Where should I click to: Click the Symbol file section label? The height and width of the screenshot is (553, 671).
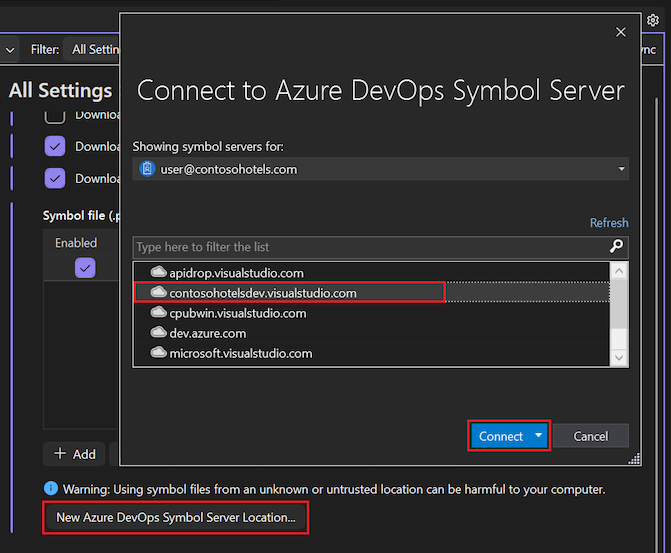[80, 215]
